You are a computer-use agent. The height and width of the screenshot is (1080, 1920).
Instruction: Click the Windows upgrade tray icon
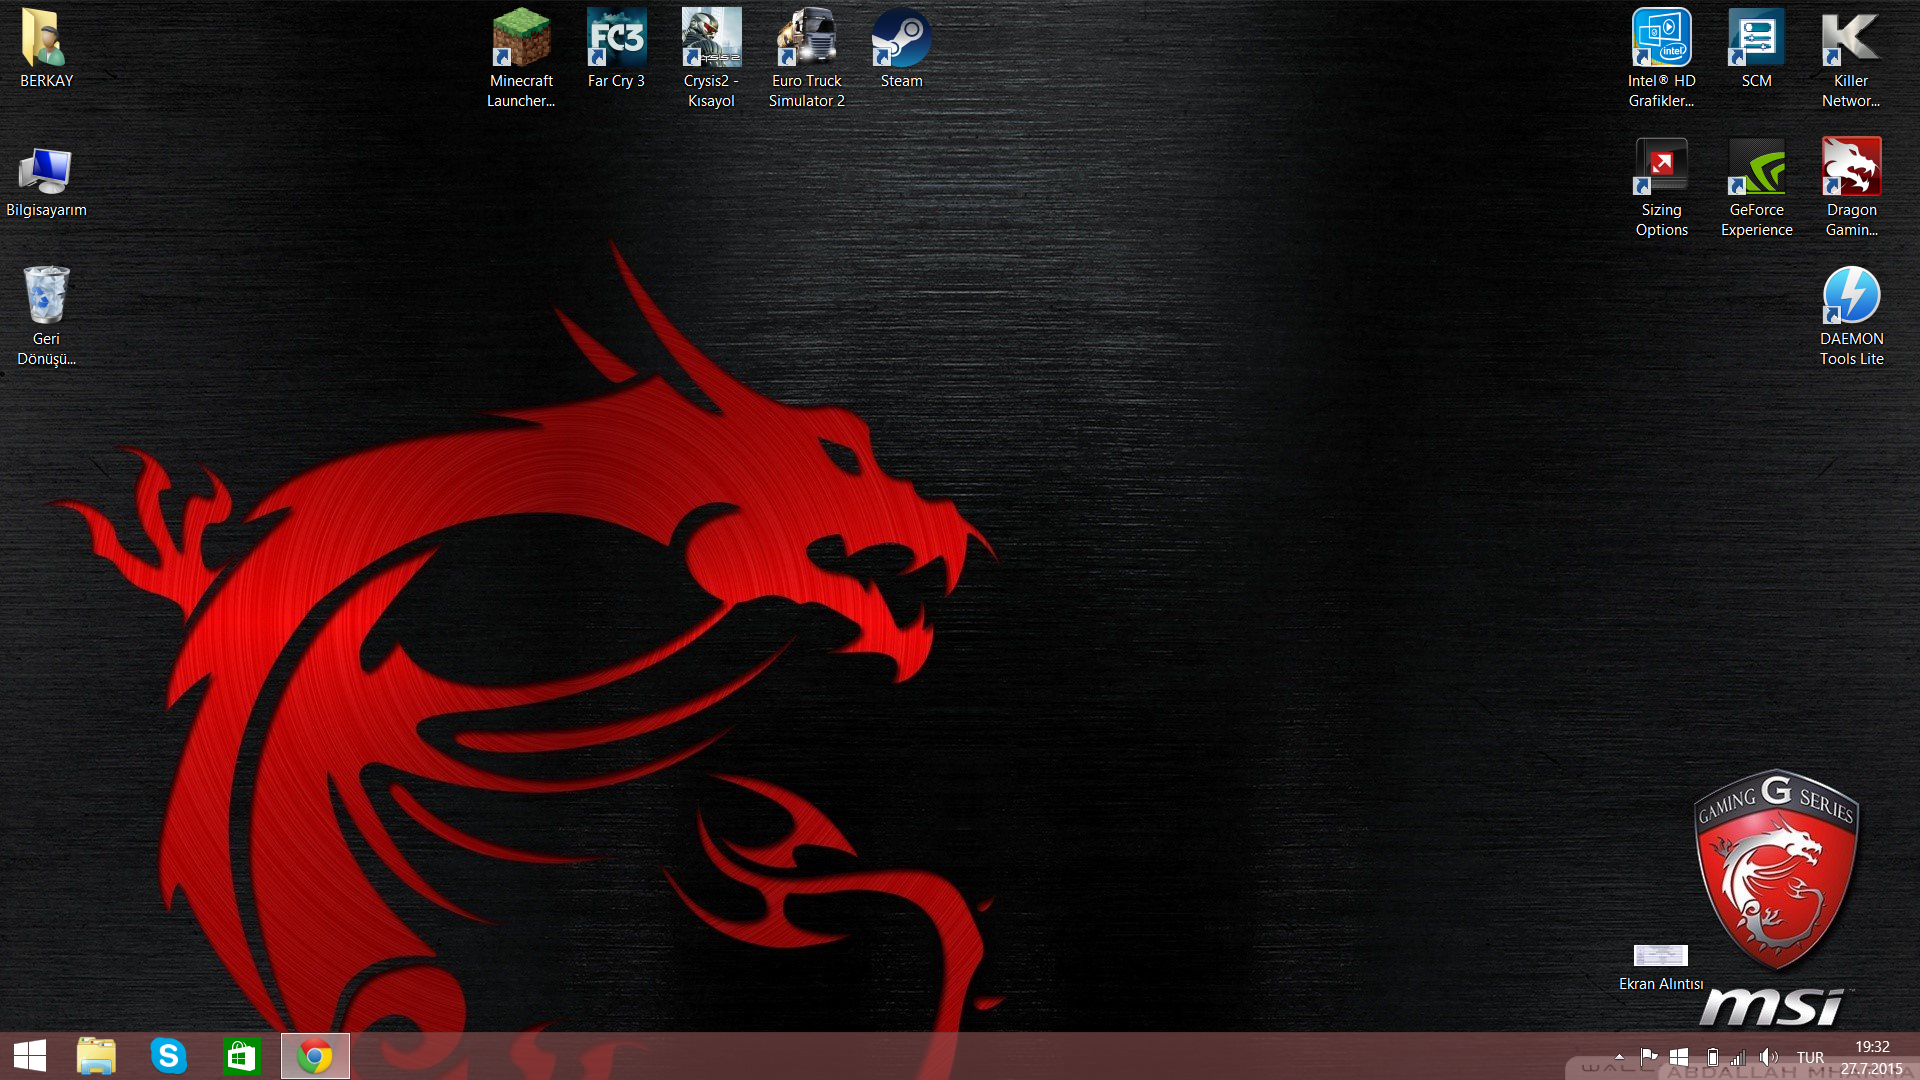pyautogui.click(x=1680, y=1057)
